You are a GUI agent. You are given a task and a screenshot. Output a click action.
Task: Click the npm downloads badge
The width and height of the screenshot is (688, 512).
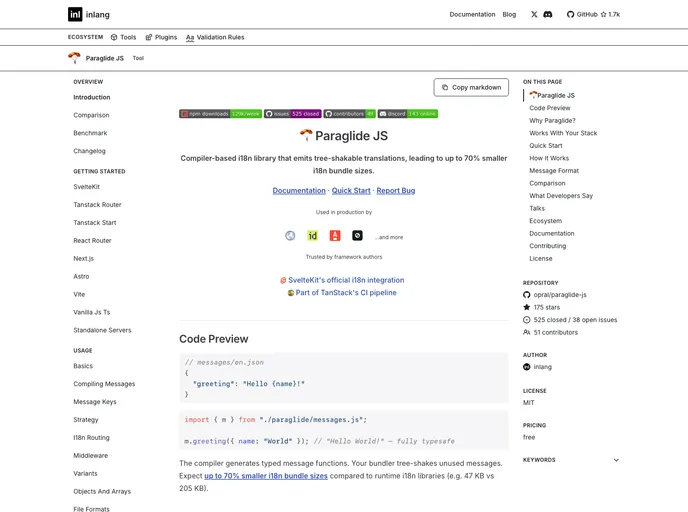(220, 114)
